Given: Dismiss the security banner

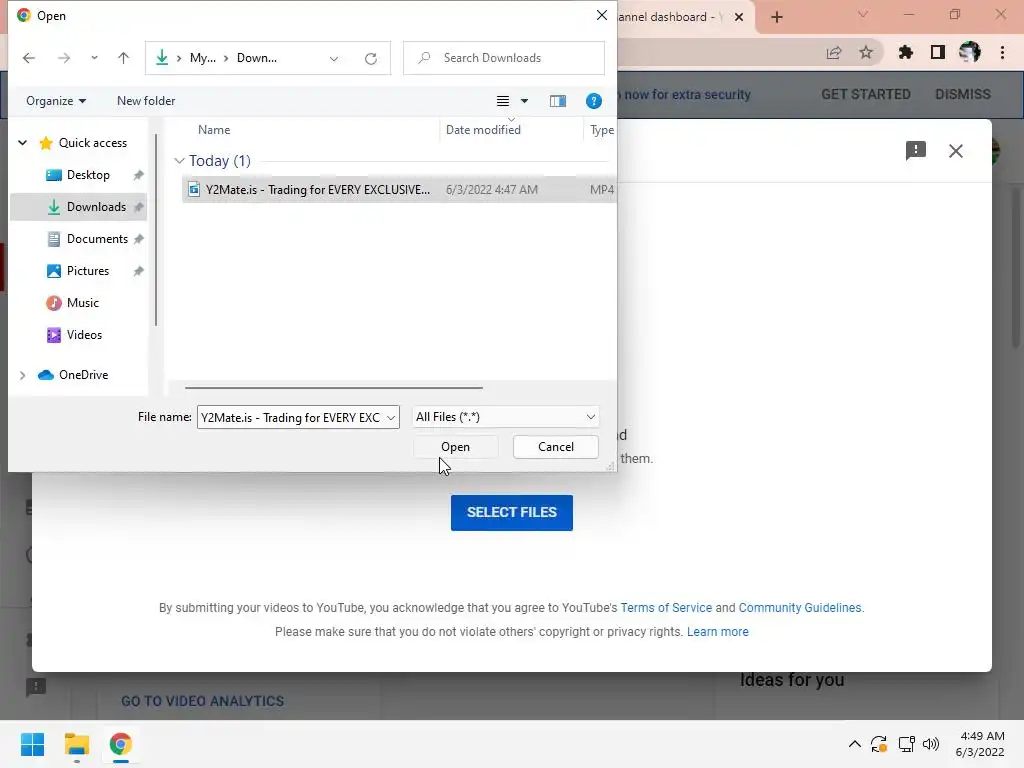Looking at the screenshot, I should 963,94.
